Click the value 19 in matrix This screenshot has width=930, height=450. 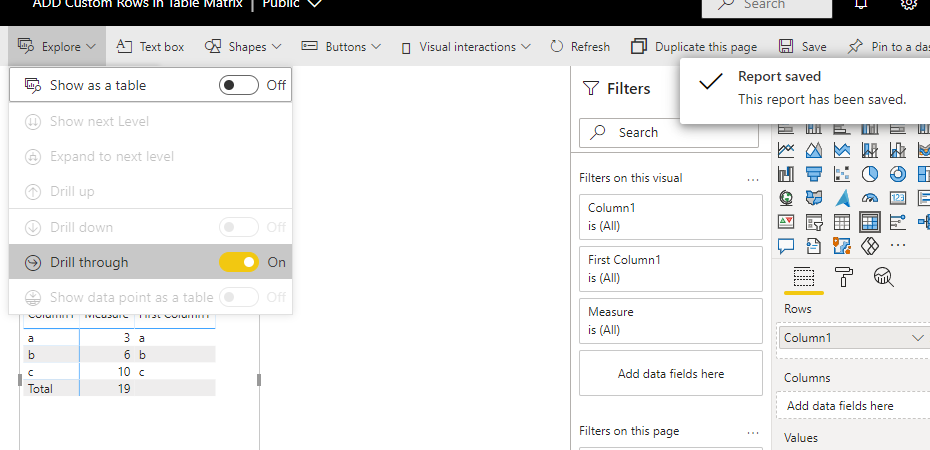(x=124, y=389)
